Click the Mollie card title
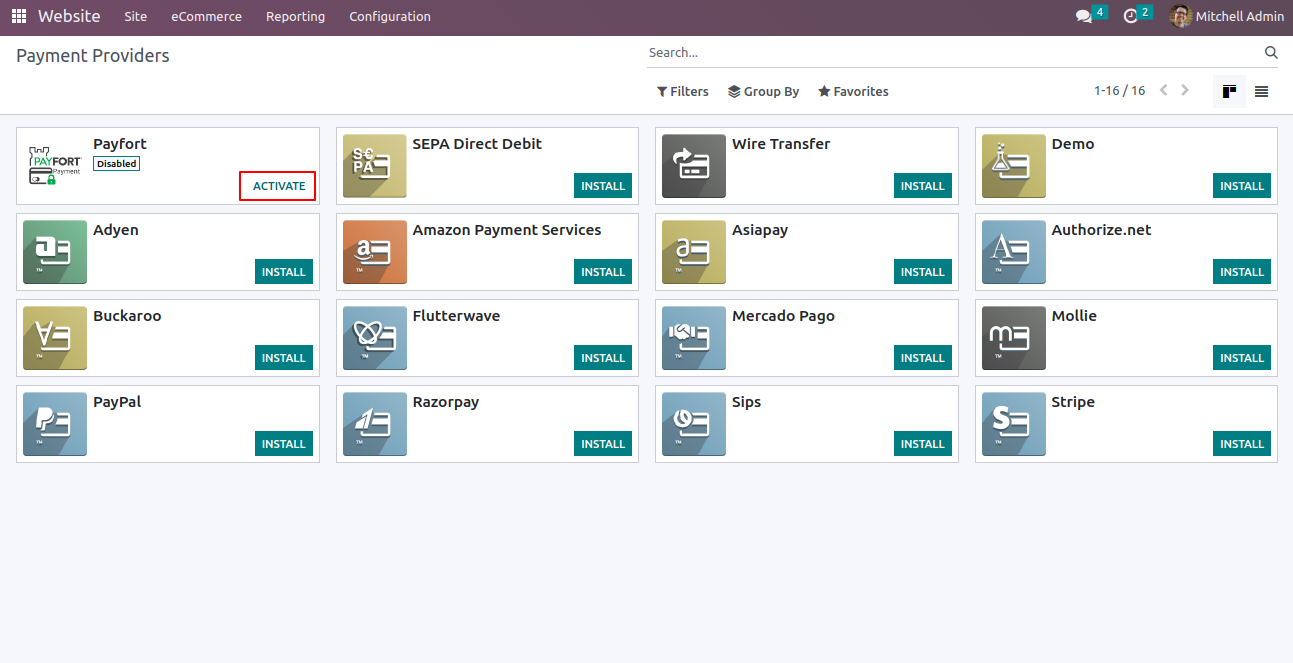The height and width of the screenshot is (663, 1293). (1074, 316)
